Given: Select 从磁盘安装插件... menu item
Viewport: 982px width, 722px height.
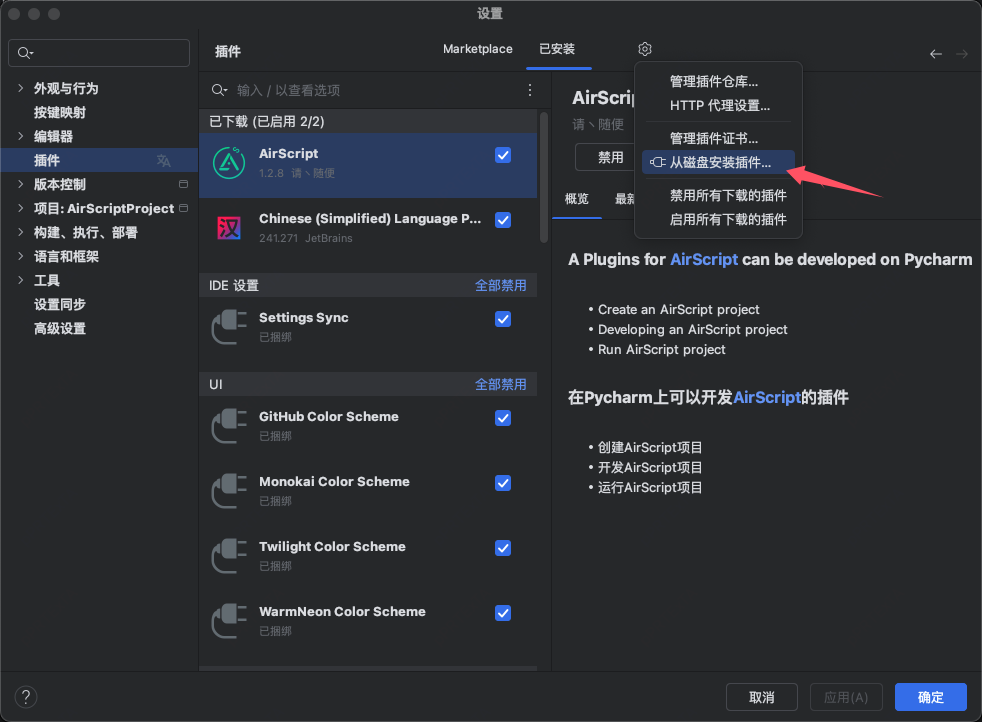Looking at the screenshot, I should pos(718,162).
